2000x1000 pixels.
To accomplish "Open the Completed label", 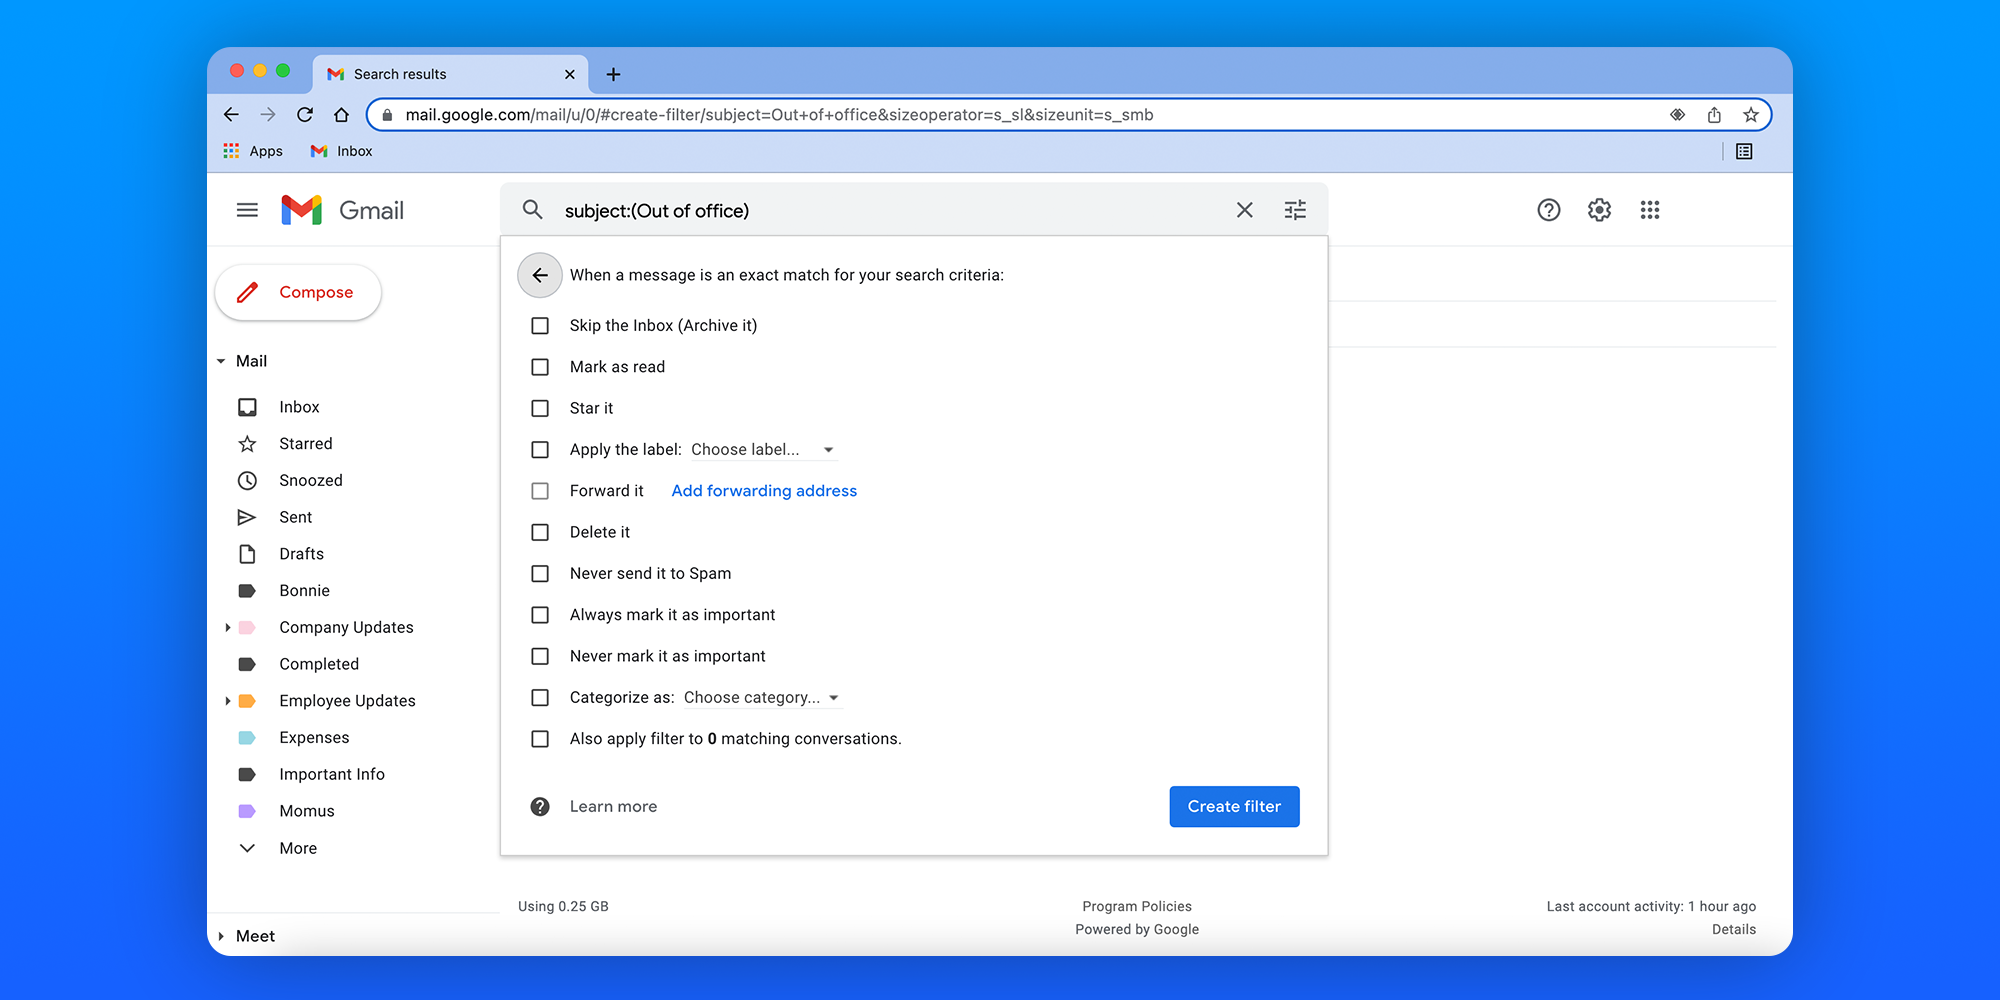I will 318,664.
